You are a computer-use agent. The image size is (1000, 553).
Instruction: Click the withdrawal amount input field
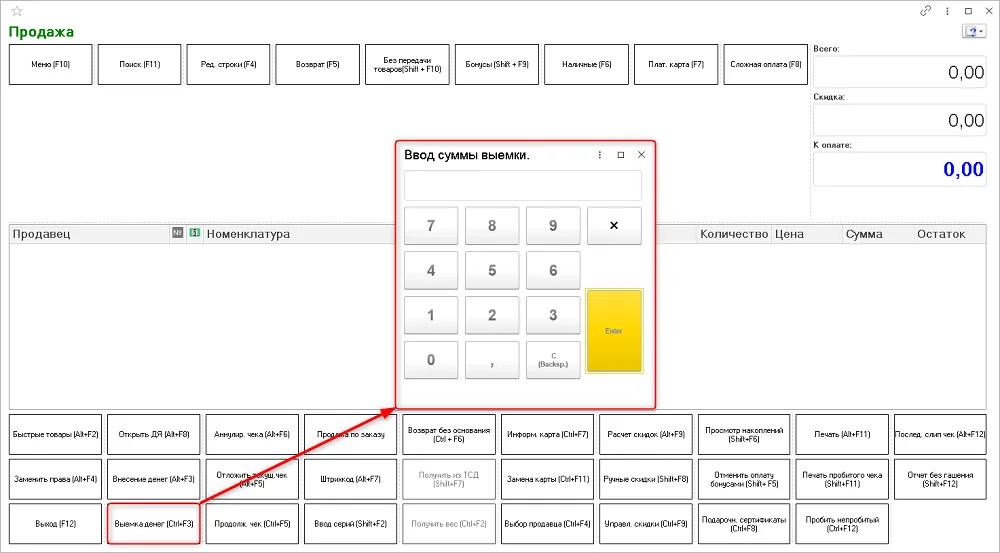[523, 186]
